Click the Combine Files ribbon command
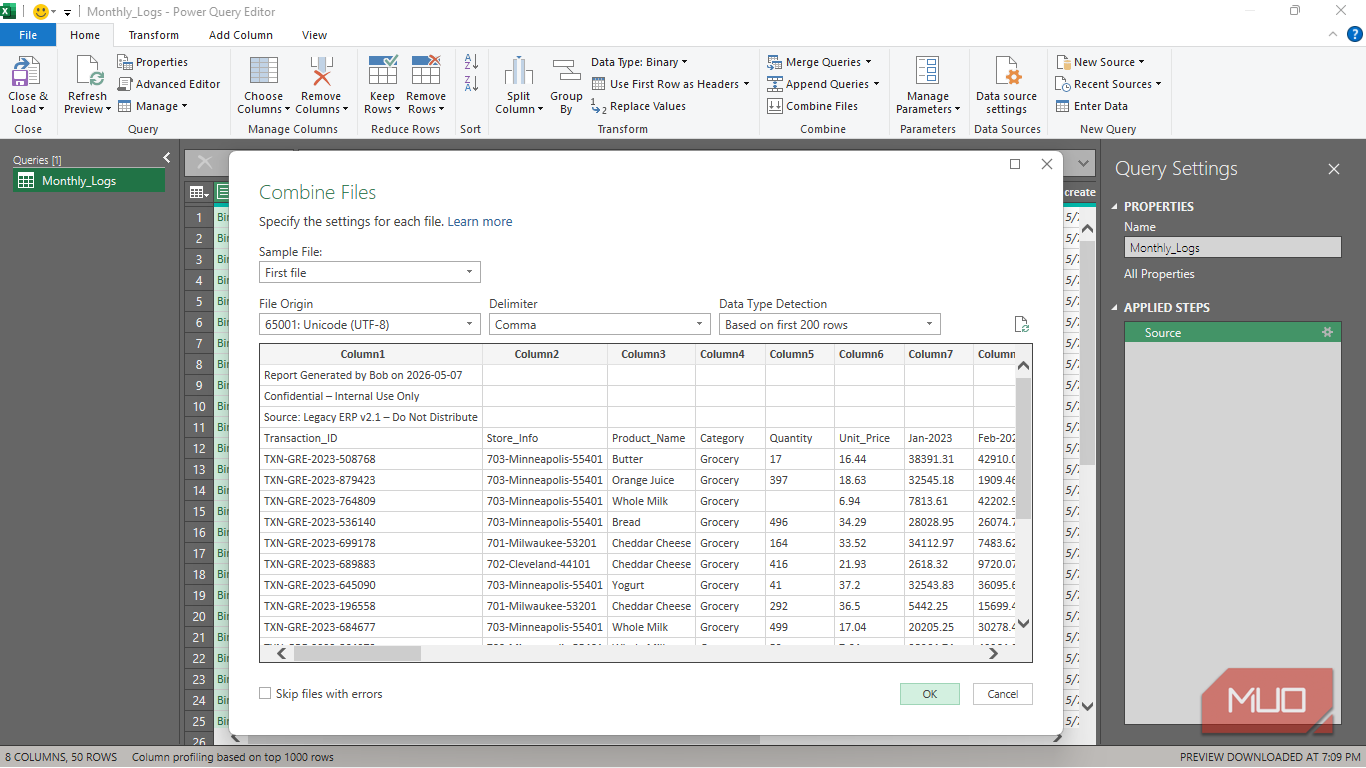This screenshot has height=768, width=1366. coord(813,106)
